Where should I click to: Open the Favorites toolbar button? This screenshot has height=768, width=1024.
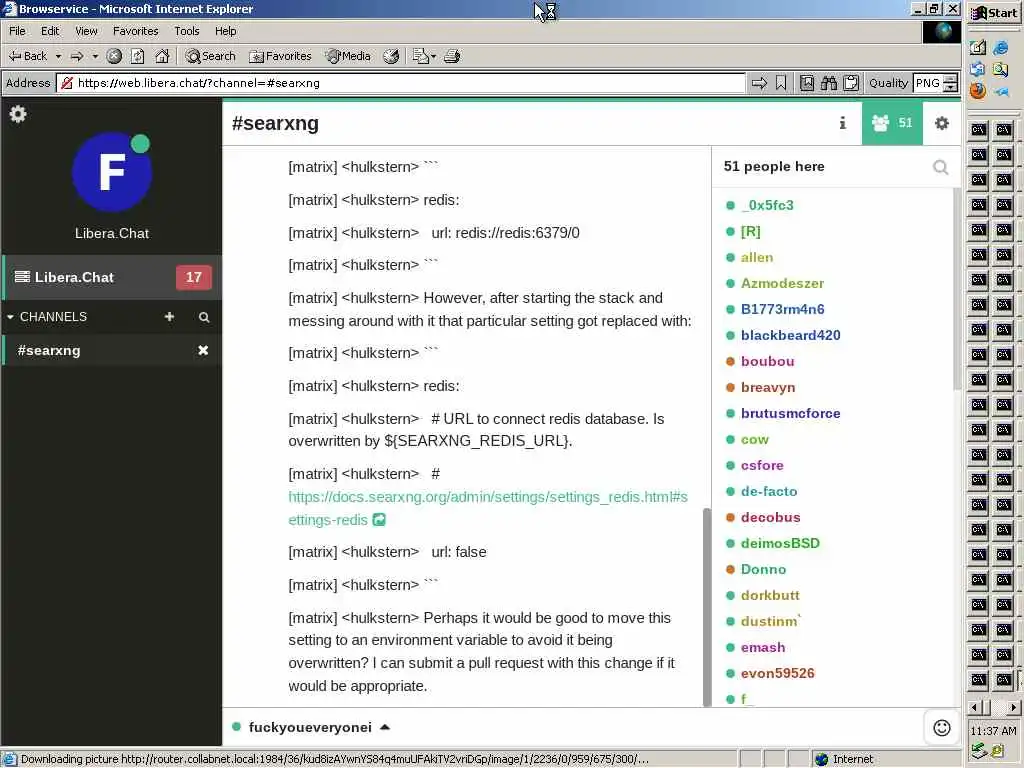point(280,56)
